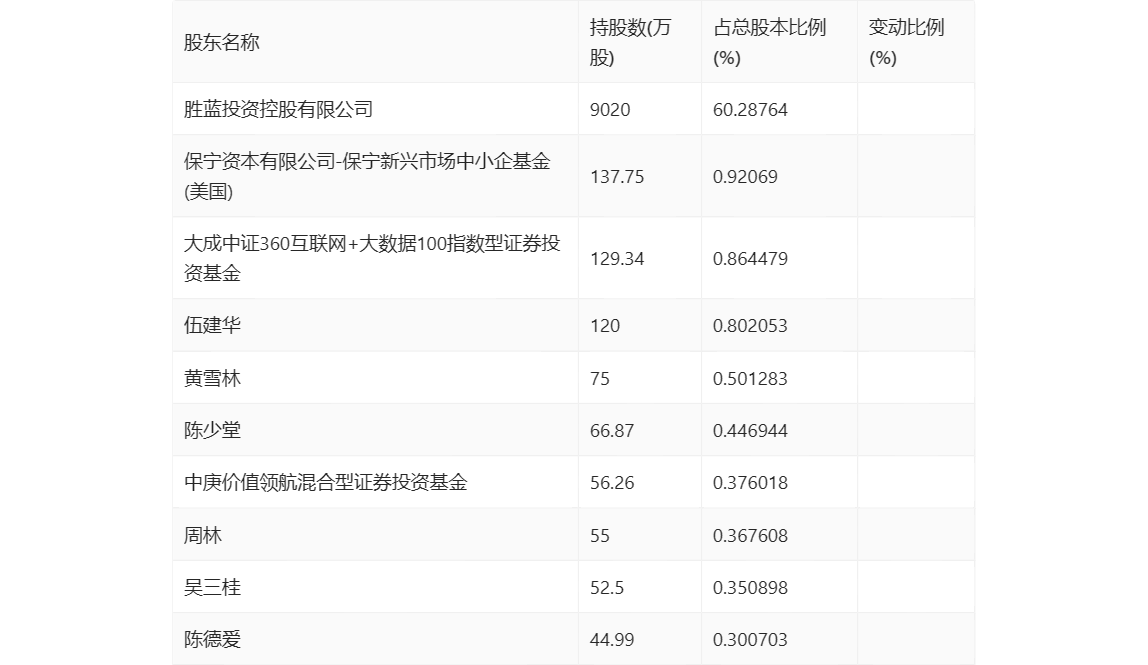
Task: Click the 56.26 shares value
Action: coord(612,483)
